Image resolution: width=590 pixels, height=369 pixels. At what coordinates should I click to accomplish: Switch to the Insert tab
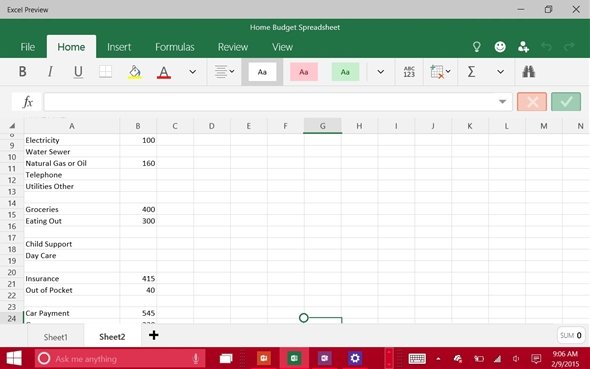point(119,47)
